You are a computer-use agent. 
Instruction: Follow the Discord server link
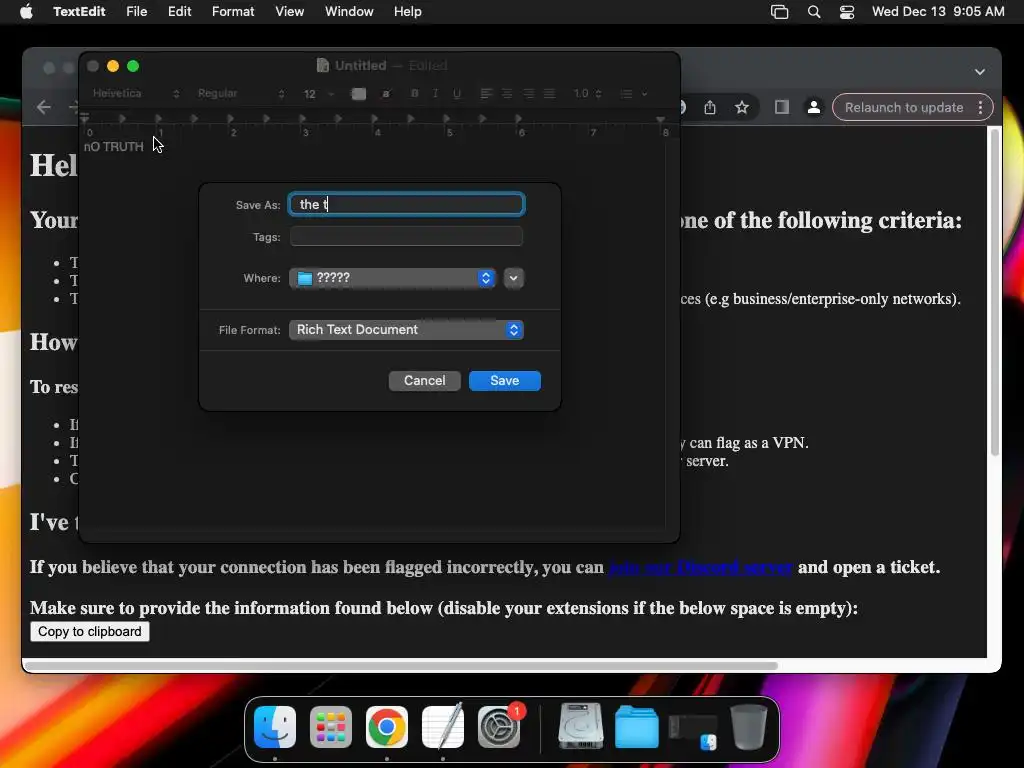(700, 567)
